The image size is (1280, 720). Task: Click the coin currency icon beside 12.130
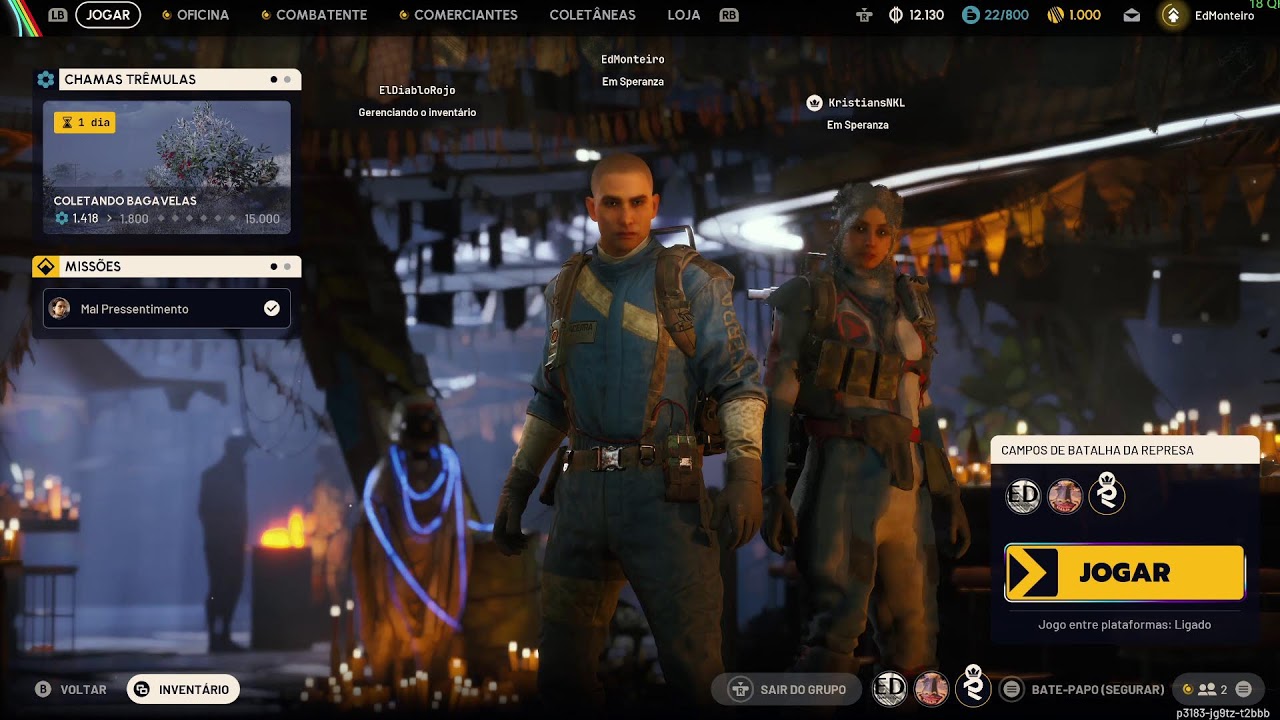click(896, 15)
